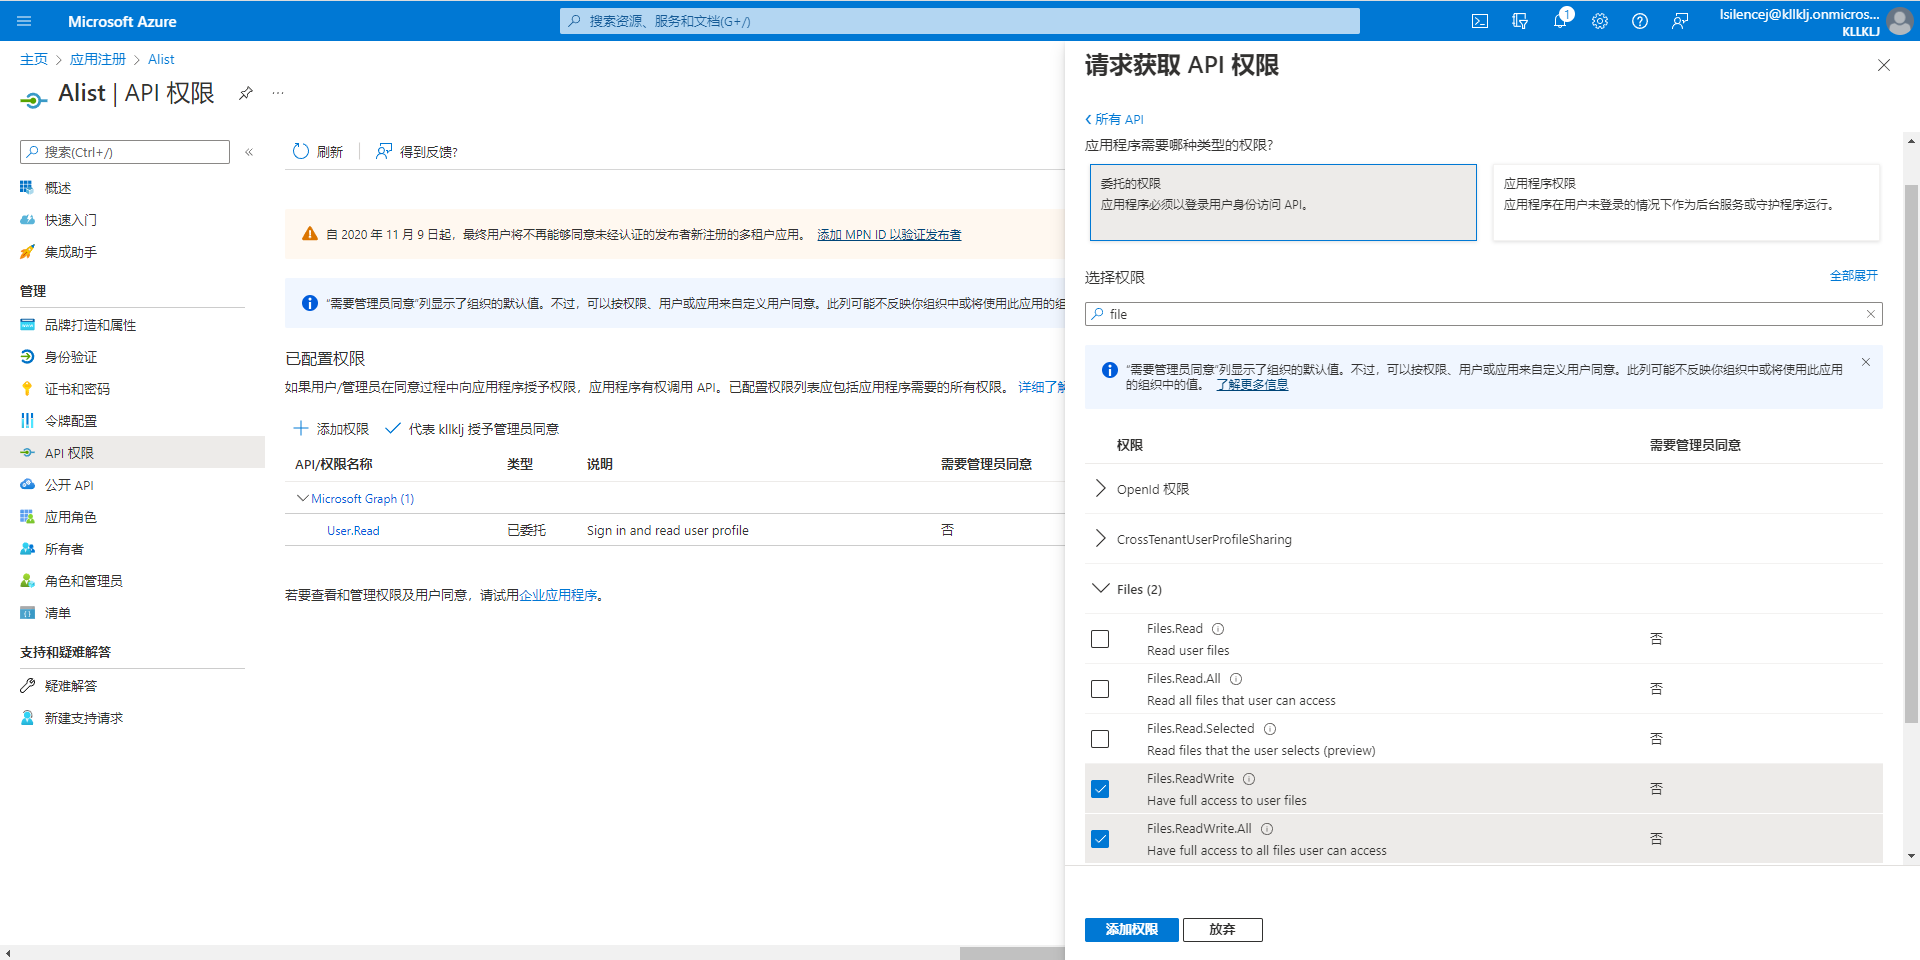The width and height of the screenshot is (1920, 960).
Task: Pin the Alist API permissions page
Action: (245, 93)
